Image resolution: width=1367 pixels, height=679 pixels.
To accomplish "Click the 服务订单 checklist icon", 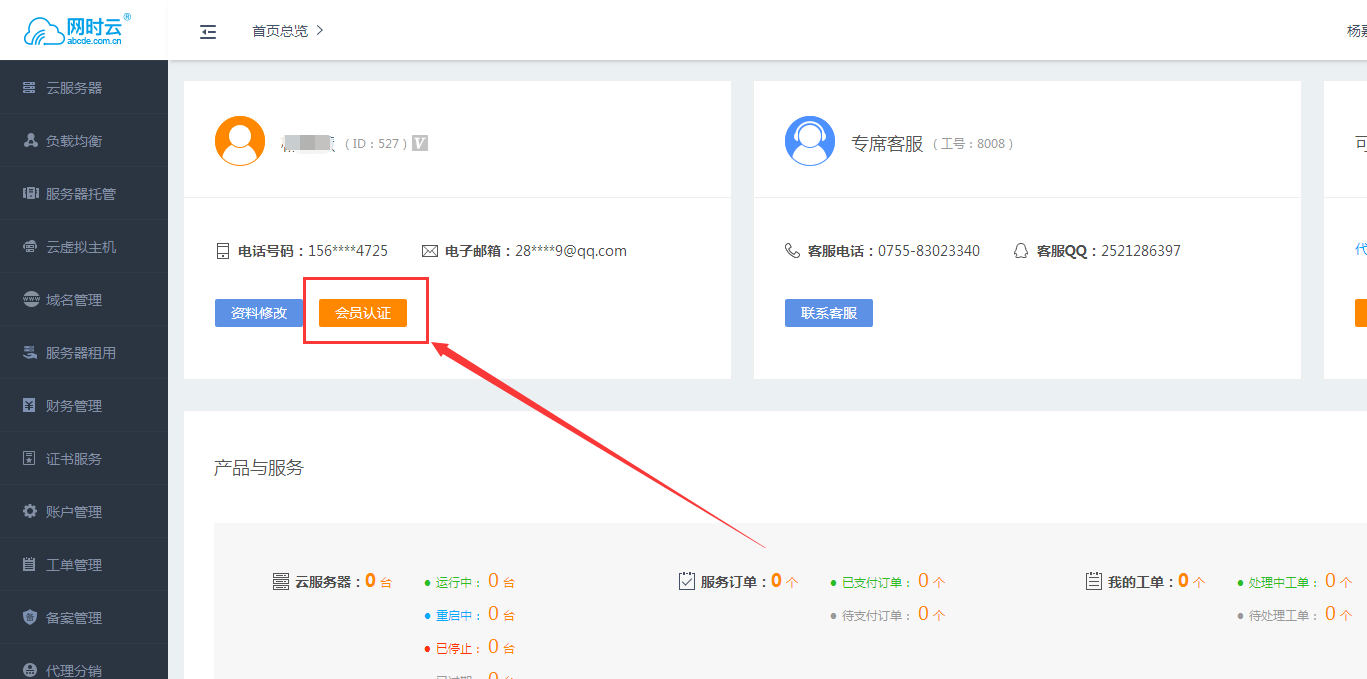I will pos(686,581).
